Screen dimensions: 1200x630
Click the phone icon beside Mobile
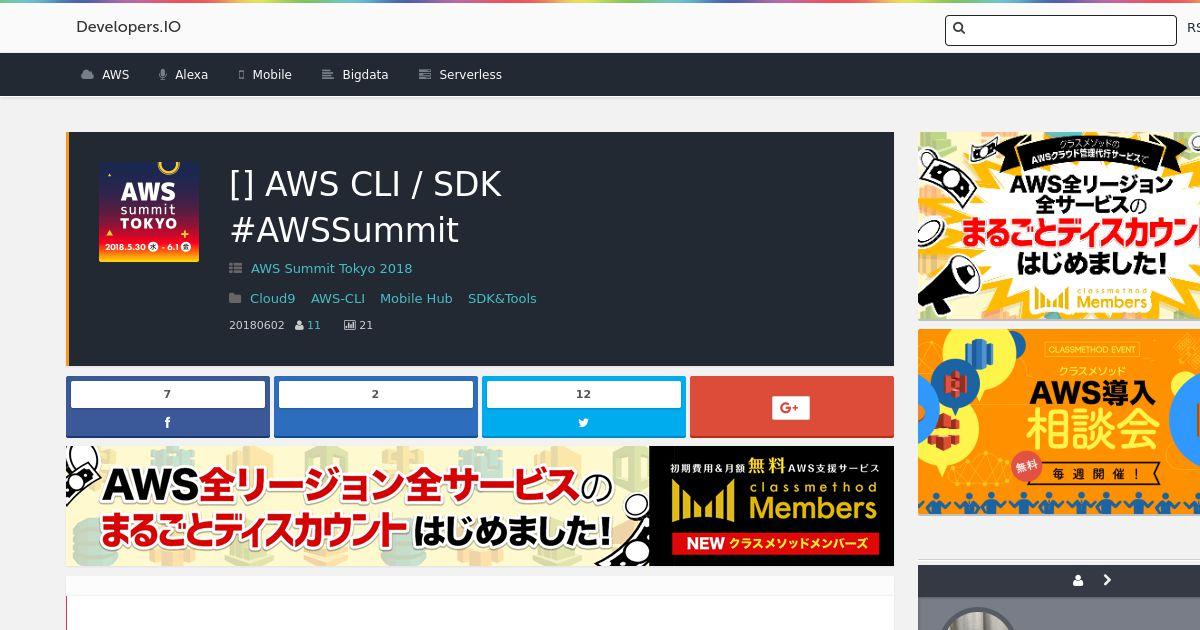241,75
